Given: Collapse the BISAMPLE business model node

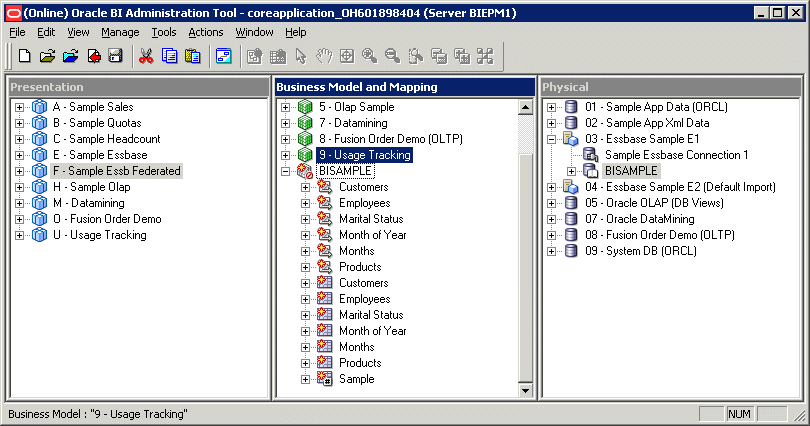Looking at the screenshot, I should [x=285, y=171].
